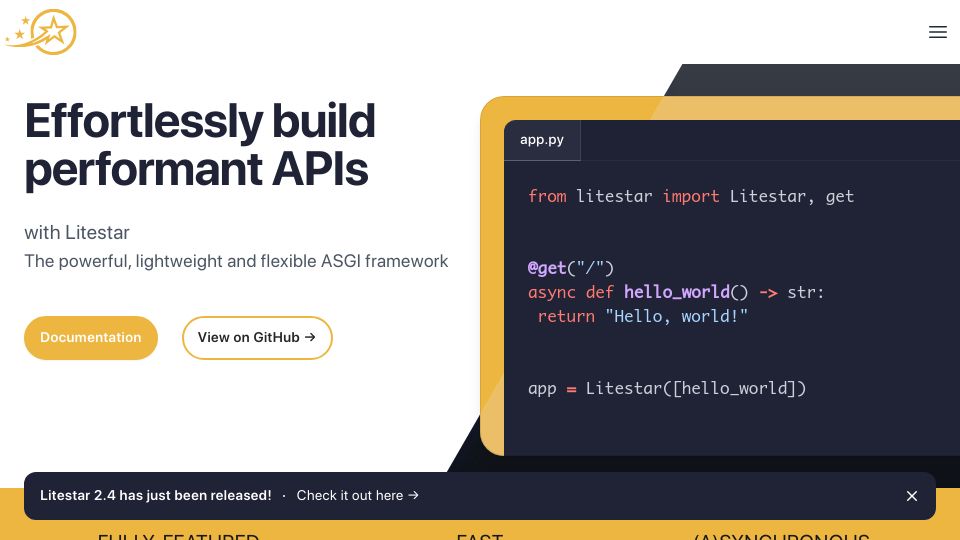Select the app.py code tab

(x=542, y=140)
